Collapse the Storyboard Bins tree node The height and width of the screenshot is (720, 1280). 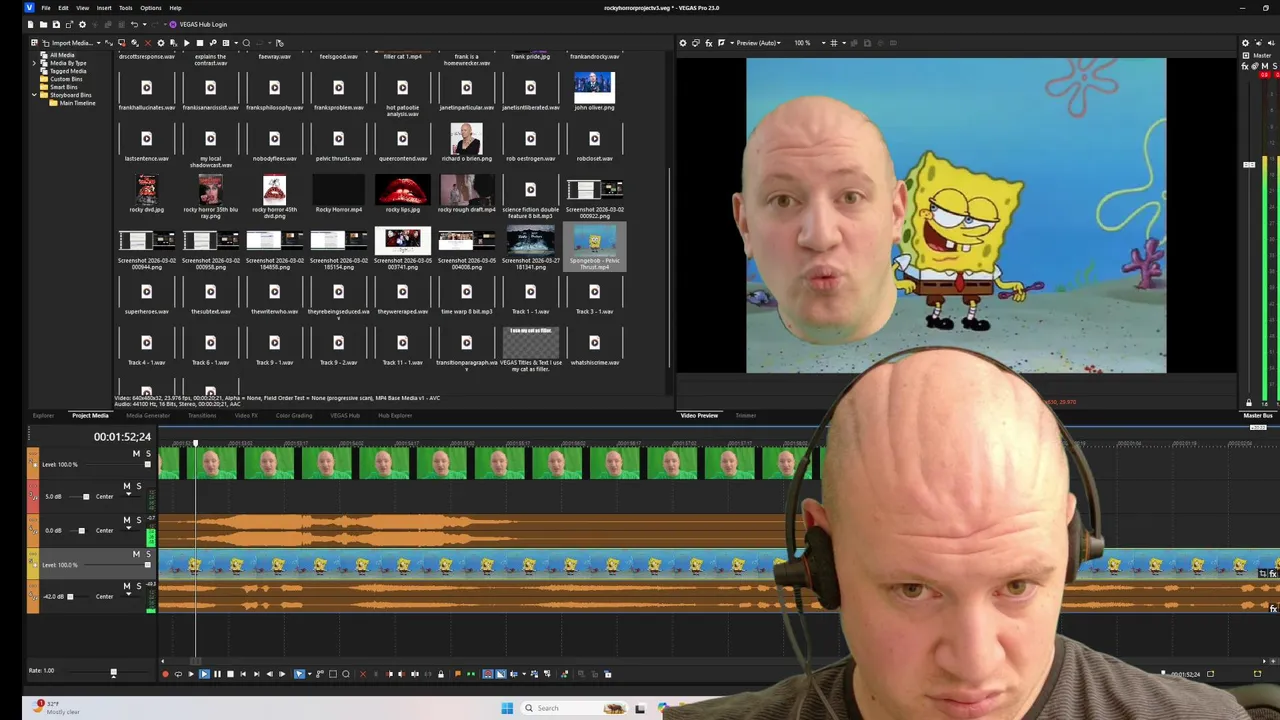click(x=34, y=95)
